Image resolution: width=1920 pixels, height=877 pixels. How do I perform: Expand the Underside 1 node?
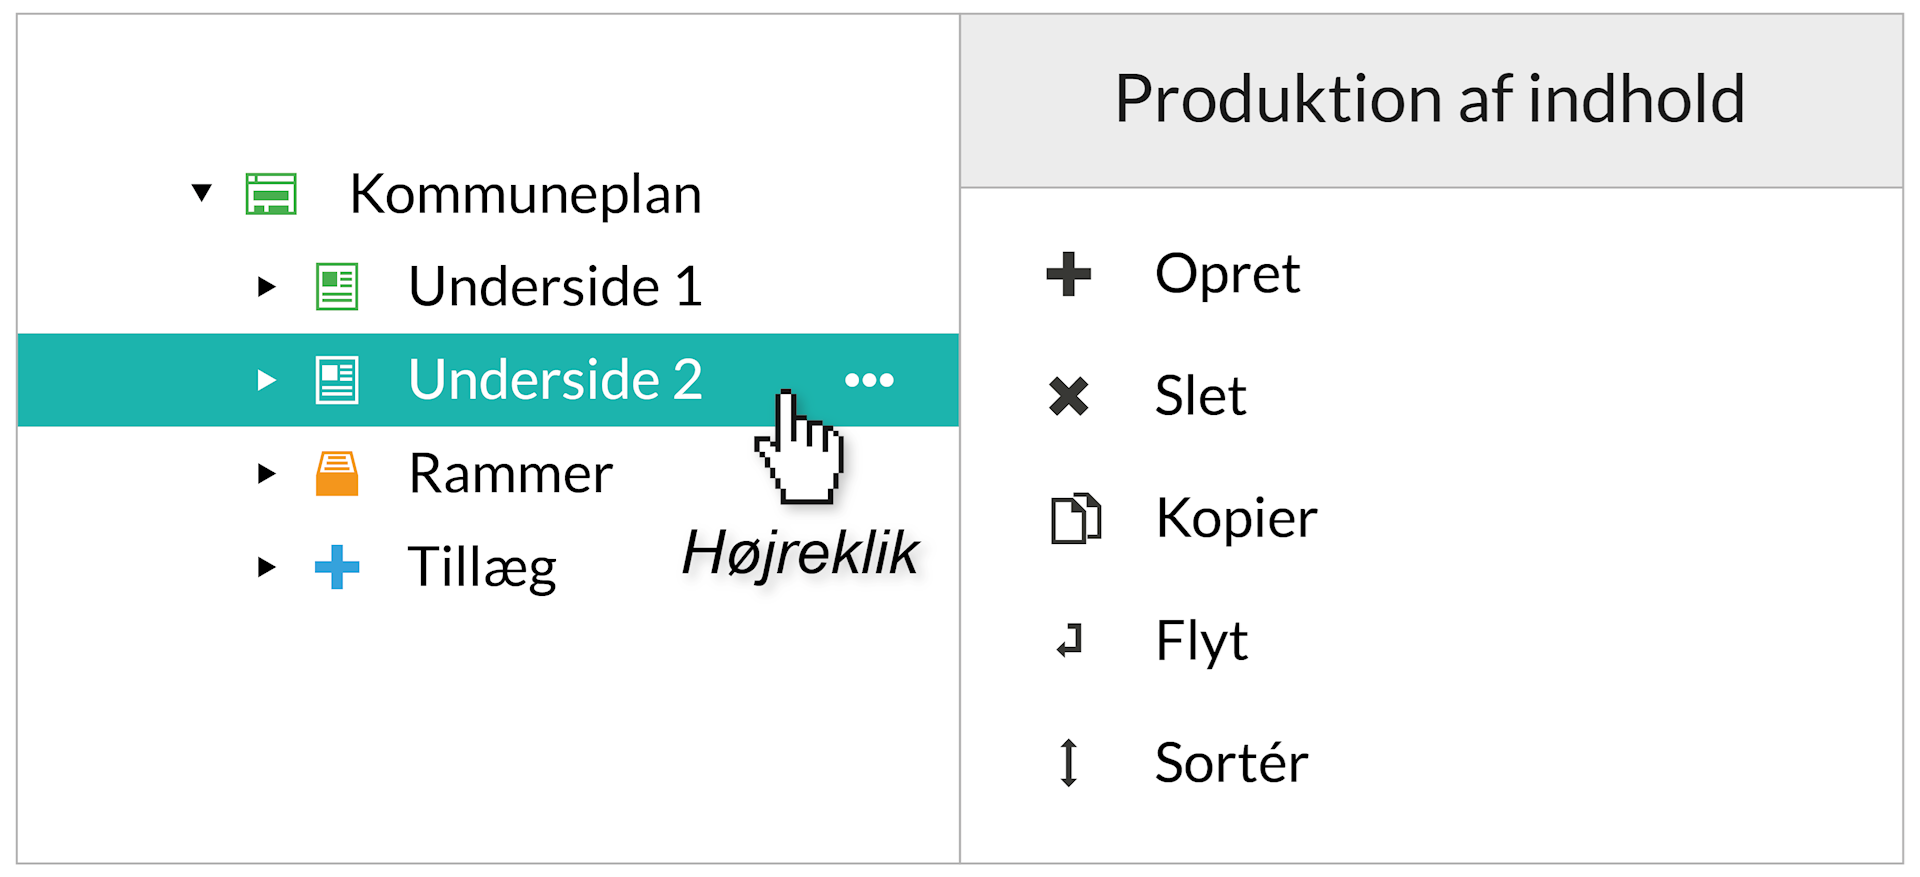click(x=266, y=287)
